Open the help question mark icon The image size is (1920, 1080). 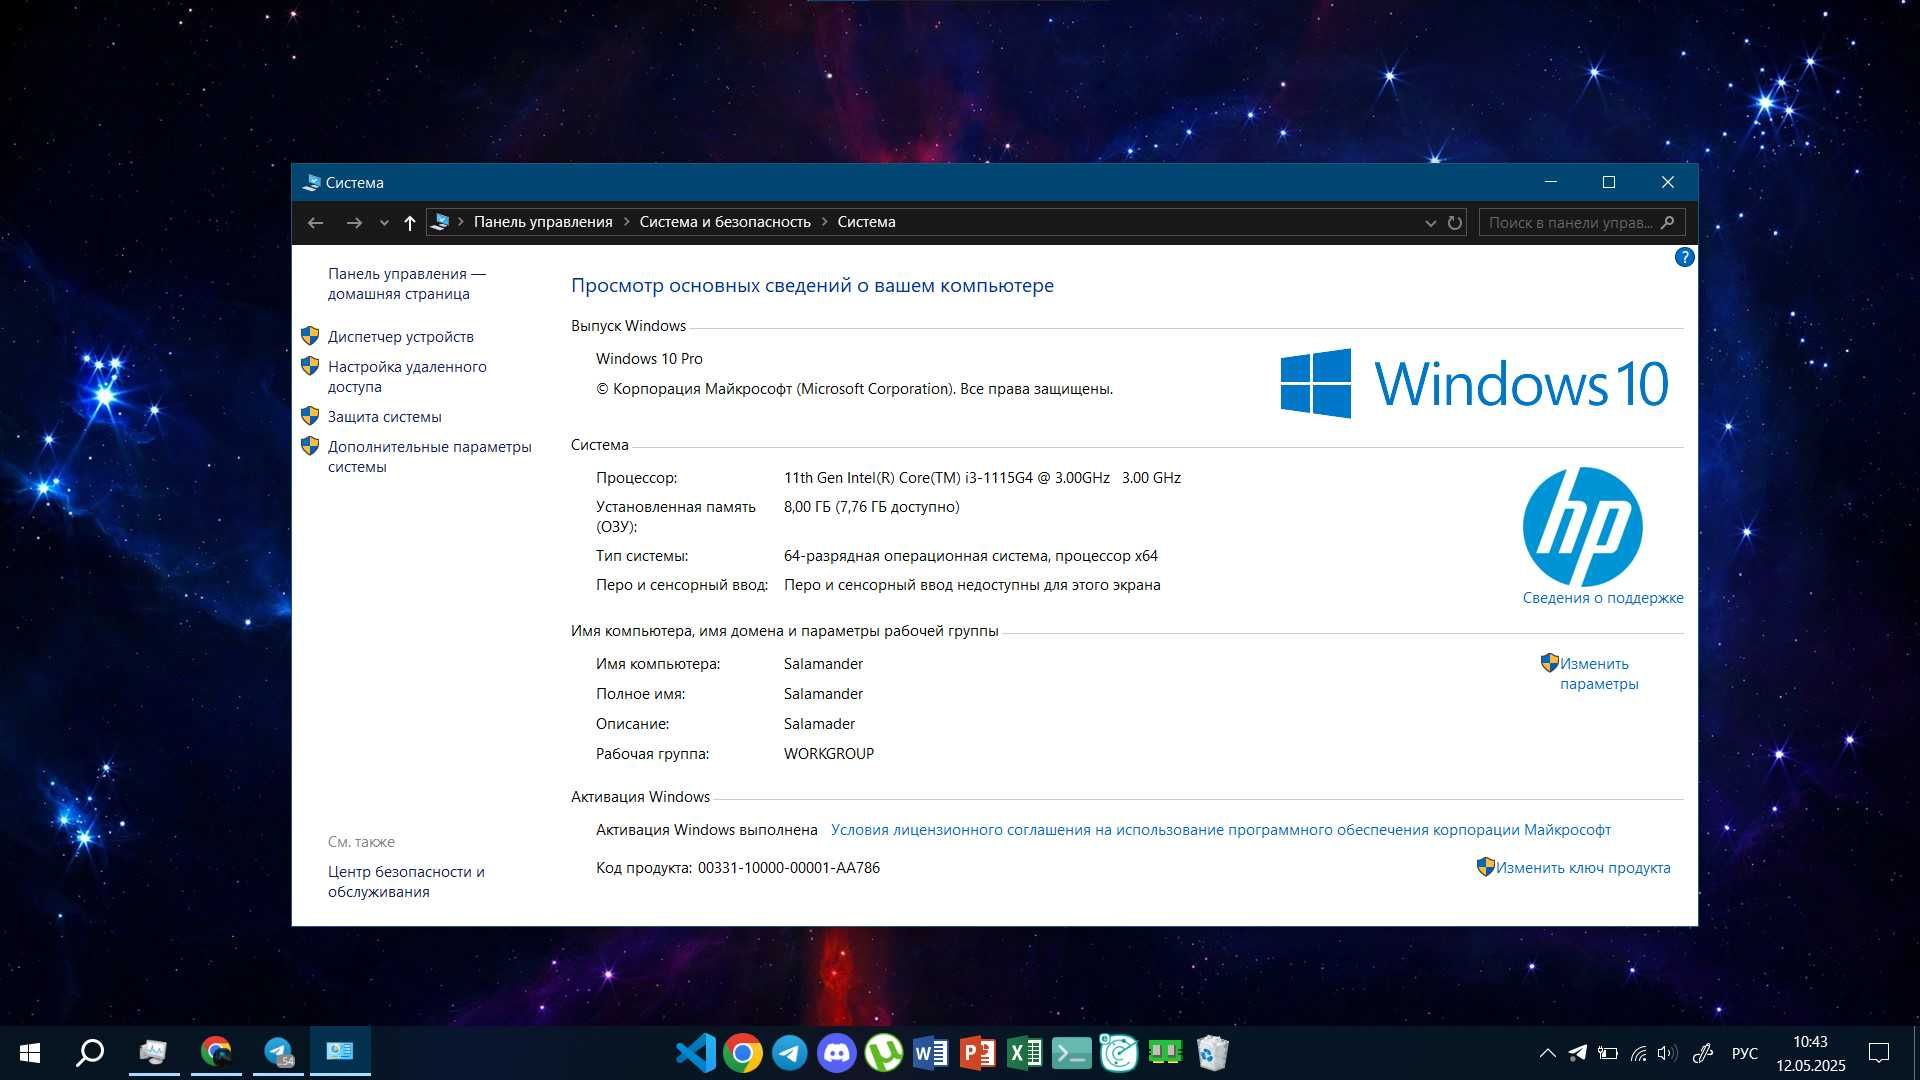click(1684, 257)
